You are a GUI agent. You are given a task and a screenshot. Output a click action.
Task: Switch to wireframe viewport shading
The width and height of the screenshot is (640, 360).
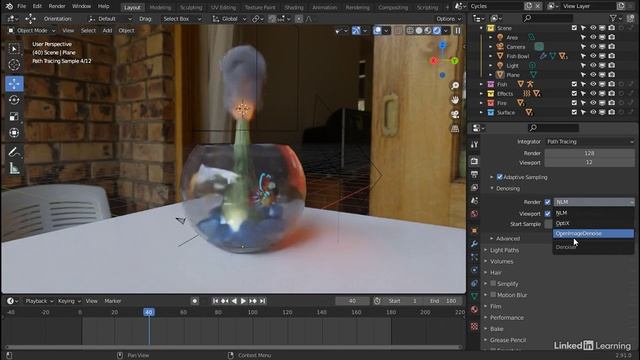click(x=410, y=31)
